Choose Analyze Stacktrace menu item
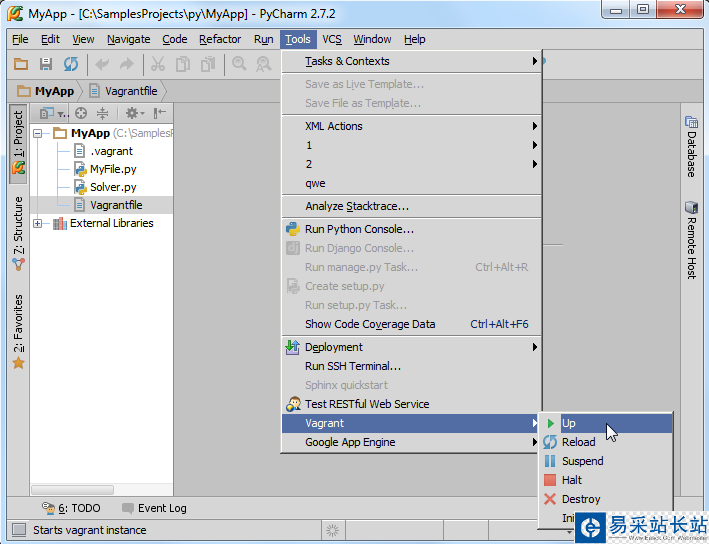Image resolution: width=709 pixels, height=544 pixels. (411, 206)
